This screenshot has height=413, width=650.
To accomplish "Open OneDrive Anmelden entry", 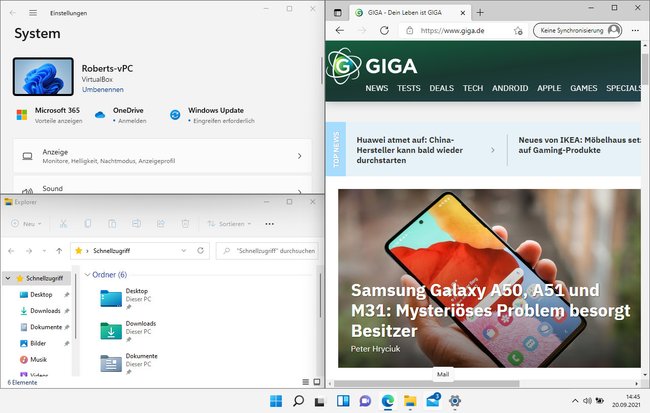I will [x=121, y=115].
